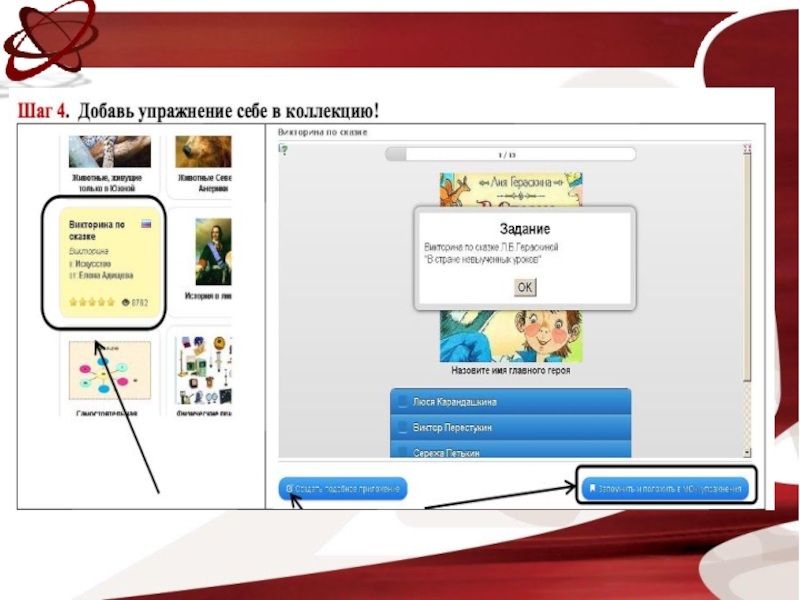The height and width of the screenshot is (600, 800).
Task: Click the edit icon on create similar app button
Action: point(289,489)
